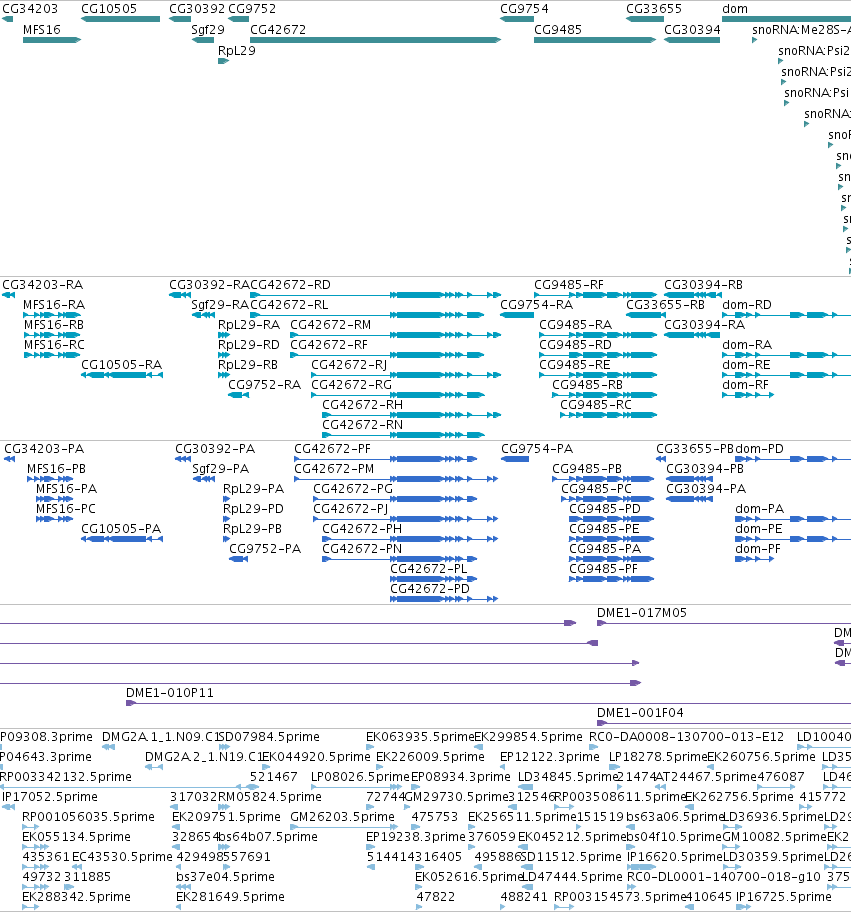This screenshot has width=851, height=912.
Task: Click the dom-PE protein label
Action: [x=759, y=529]
